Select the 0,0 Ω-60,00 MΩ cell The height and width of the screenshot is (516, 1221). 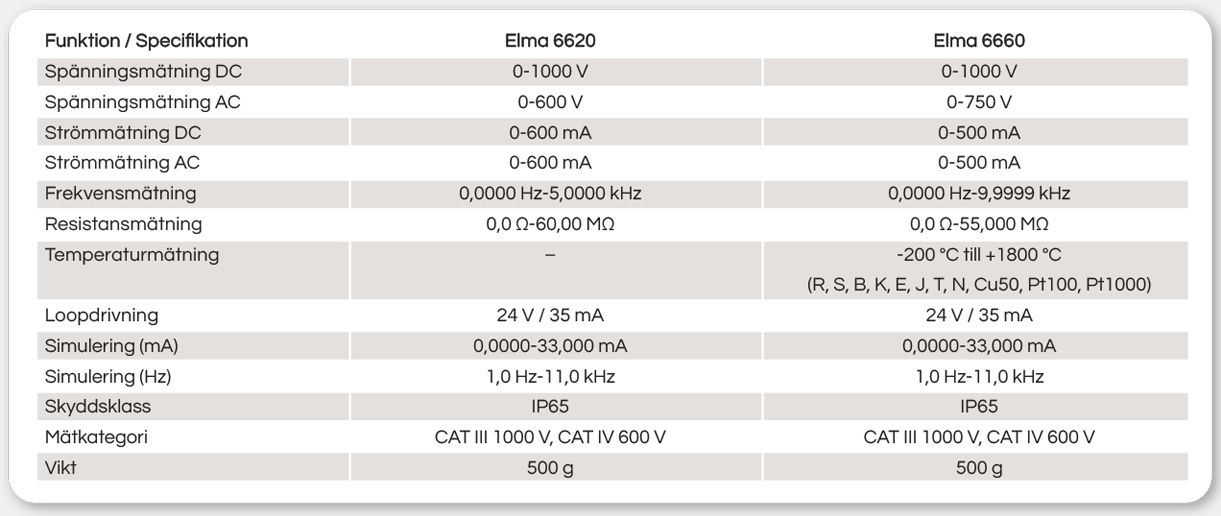pyautogui.click(x=550, y=224)
